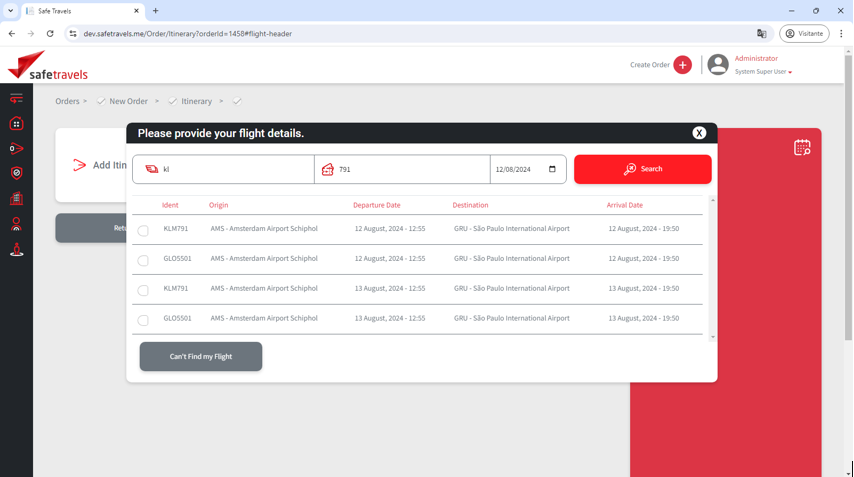Select KLM791 flight departing 13 August
This screenshot has height=477, width=854.
click(143, 291)
